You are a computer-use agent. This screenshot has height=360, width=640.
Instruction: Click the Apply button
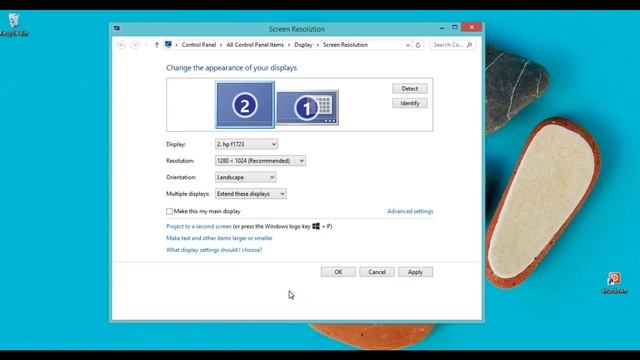(x=415, y=272)
